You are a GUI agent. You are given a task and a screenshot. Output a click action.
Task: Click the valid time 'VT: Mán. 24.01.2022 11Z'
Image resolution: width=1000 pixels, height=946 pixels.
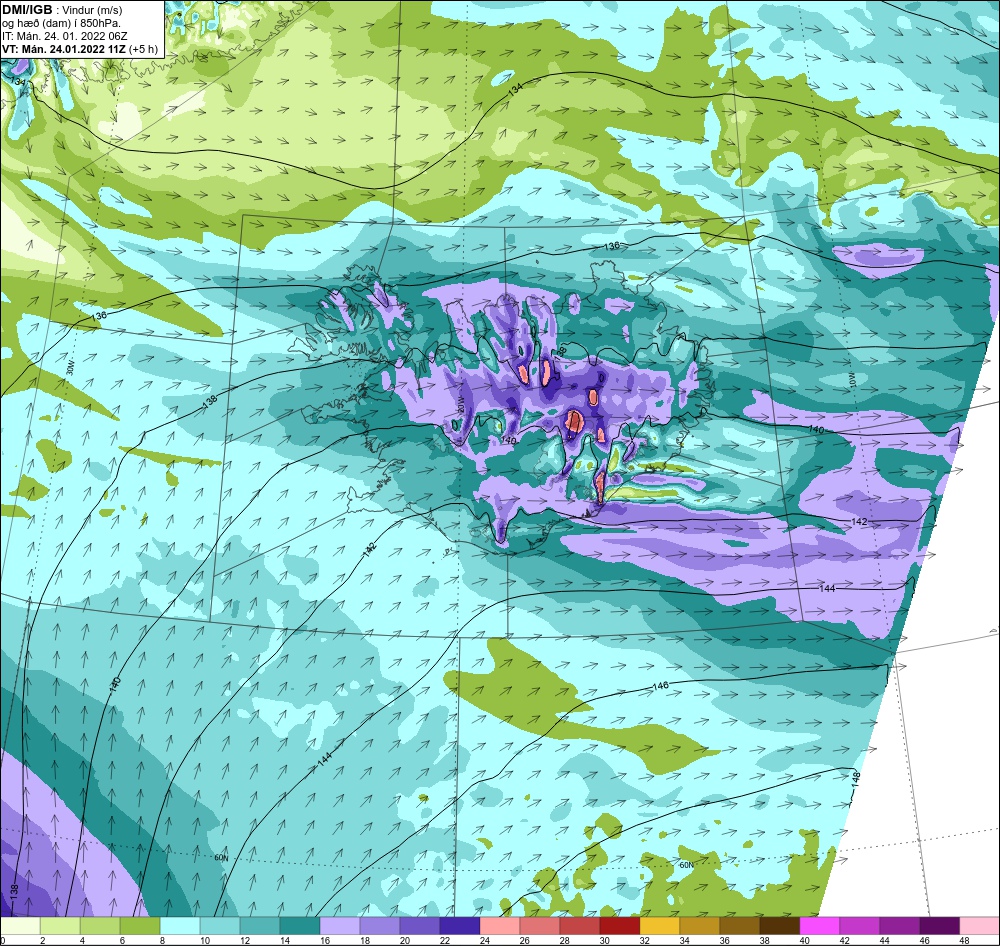[64, 49]
